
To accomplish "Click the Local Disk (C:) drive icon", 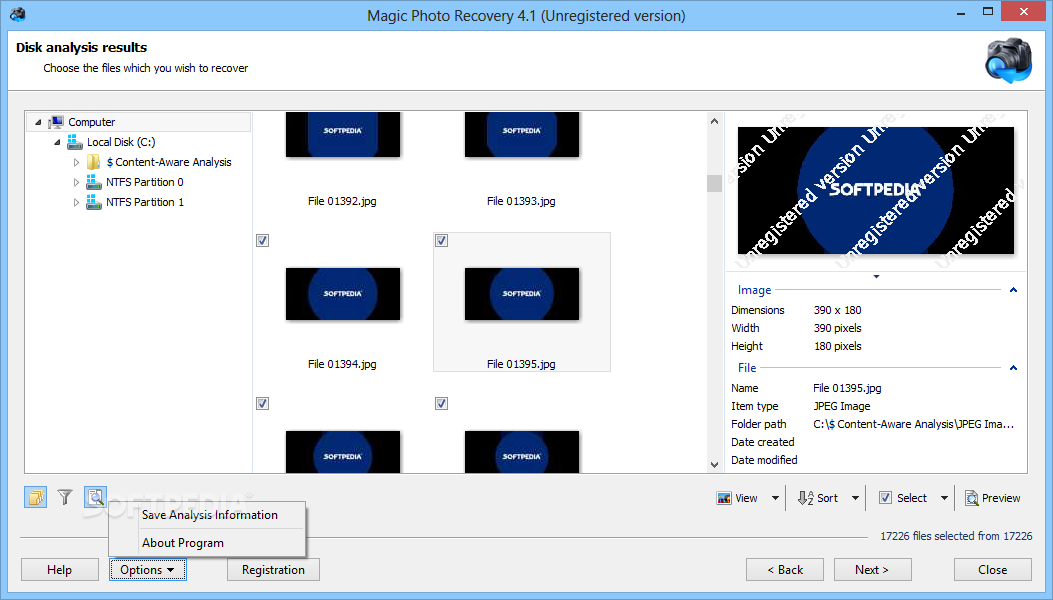I will tap(75, 142).
